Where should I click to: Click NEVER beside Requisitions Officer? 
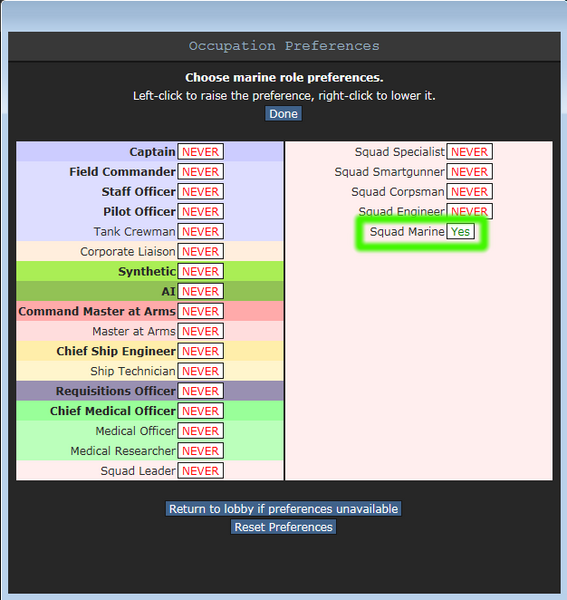pyautogui.click(x=200, y=391)
